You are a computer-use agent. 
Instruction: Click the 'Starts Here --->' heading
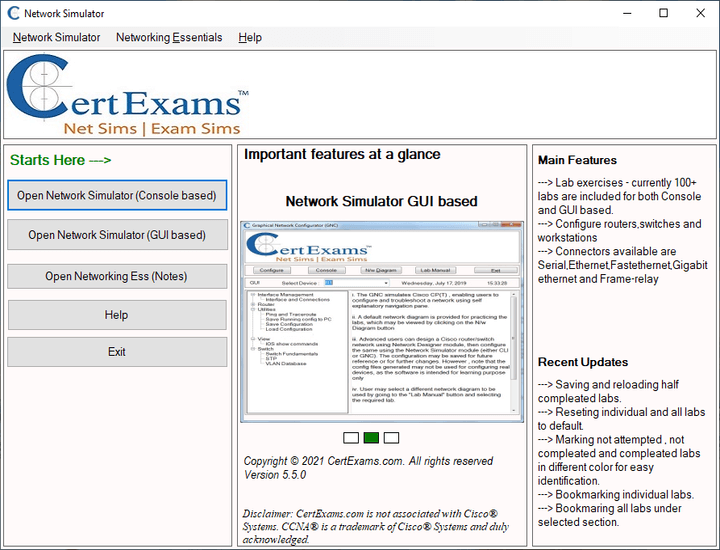pyautogui.click(x=61, y=160)
